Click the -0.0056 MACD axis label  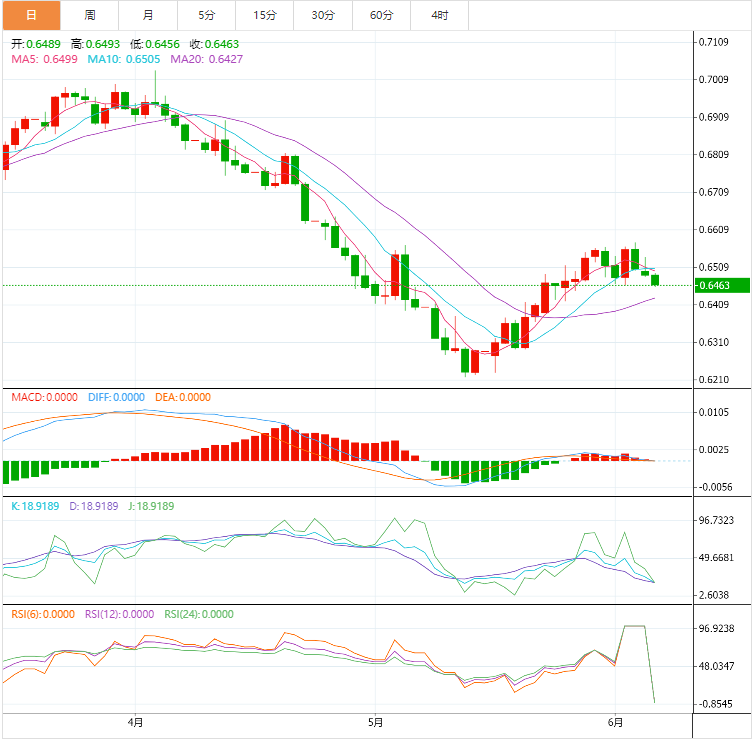click(715, 488)
